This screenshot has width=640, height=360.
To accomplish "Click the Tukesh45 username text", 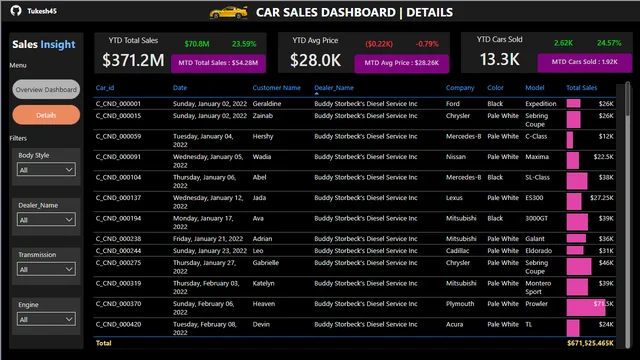I will pyautogui.click(x=42, y=11).
